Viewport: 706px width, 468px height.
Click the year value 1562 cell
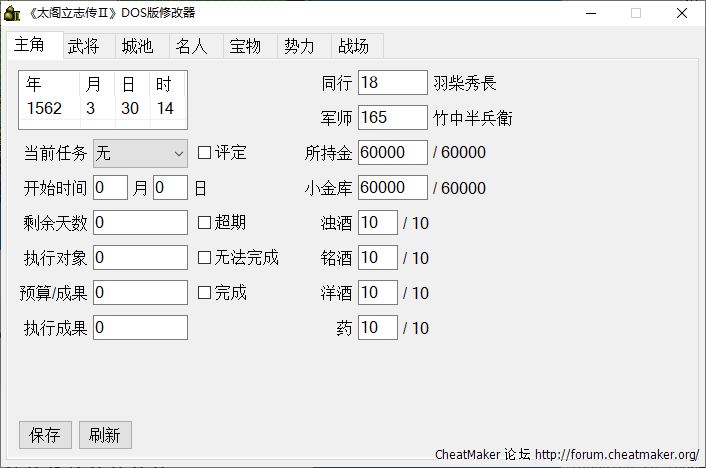pyautogui.click(x=45, y=108)
